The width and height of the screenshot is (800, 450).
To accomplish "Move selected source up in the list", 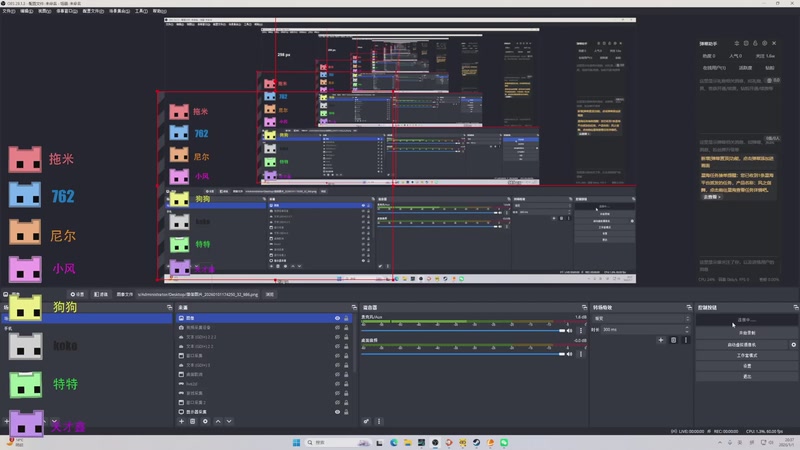I will (x=218, y=421).
